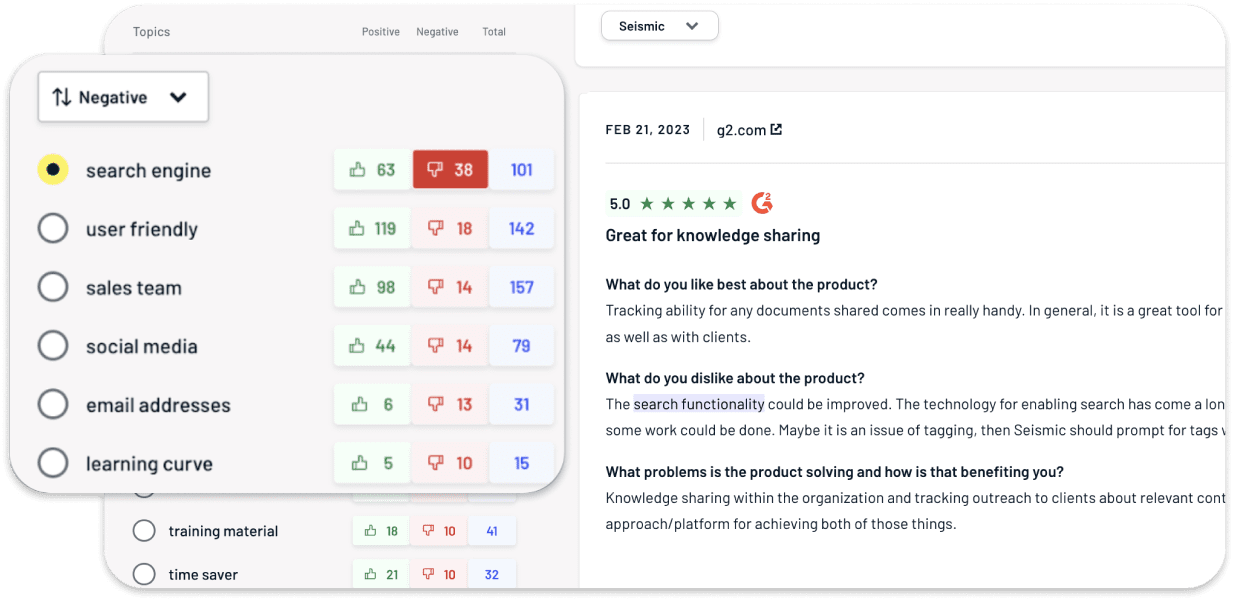Open the Seismic product dropdown
The width and height of the screenshot is (1234, 600).
[659, 26]
